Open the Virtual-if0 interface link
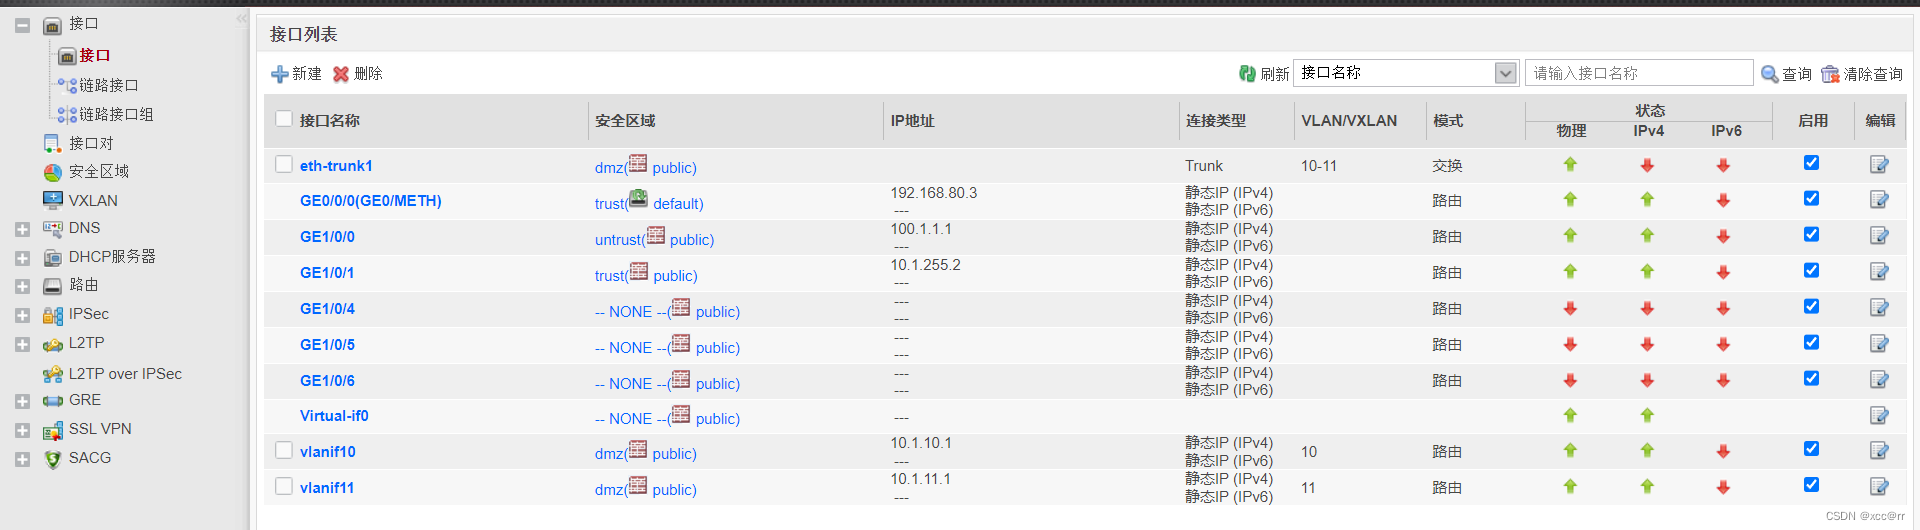Screen dimensions: 1920x530 tap(334, 416)
